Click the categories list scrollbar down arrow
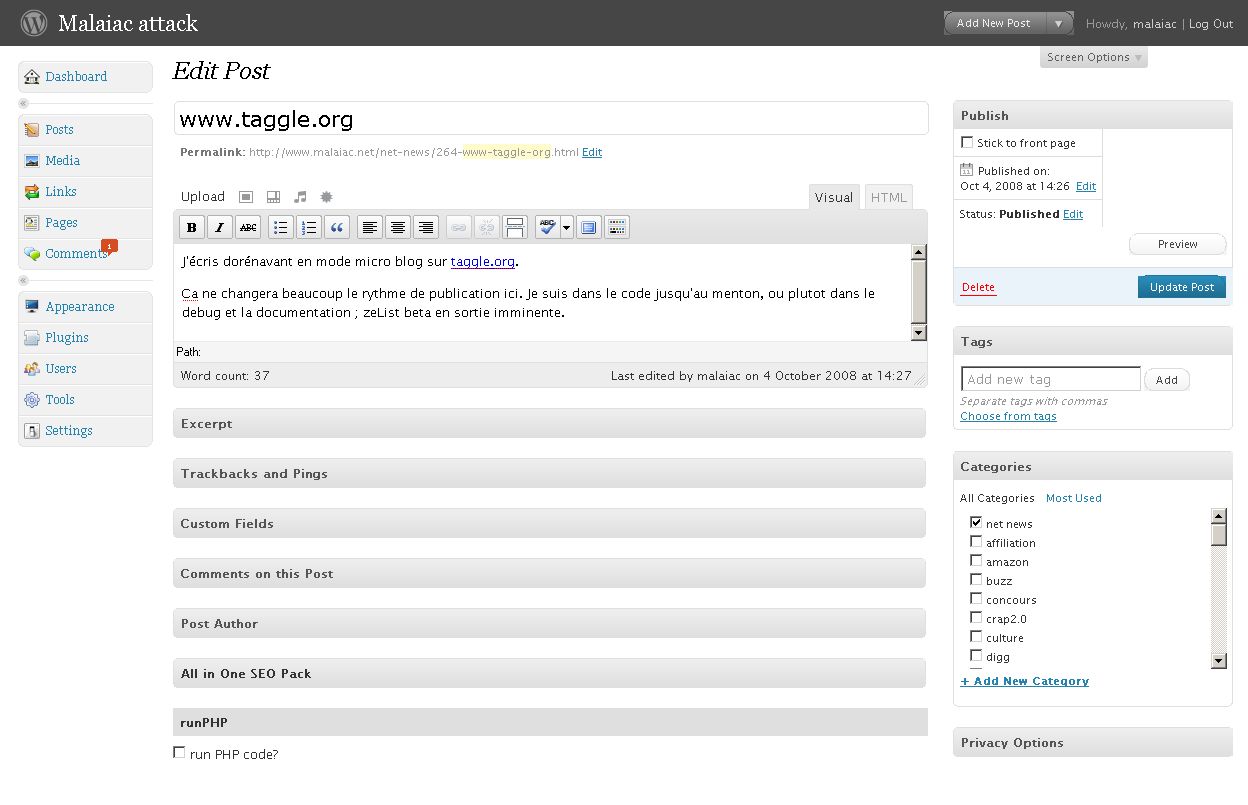The image size is (1248, 805). pos(1218,660)
